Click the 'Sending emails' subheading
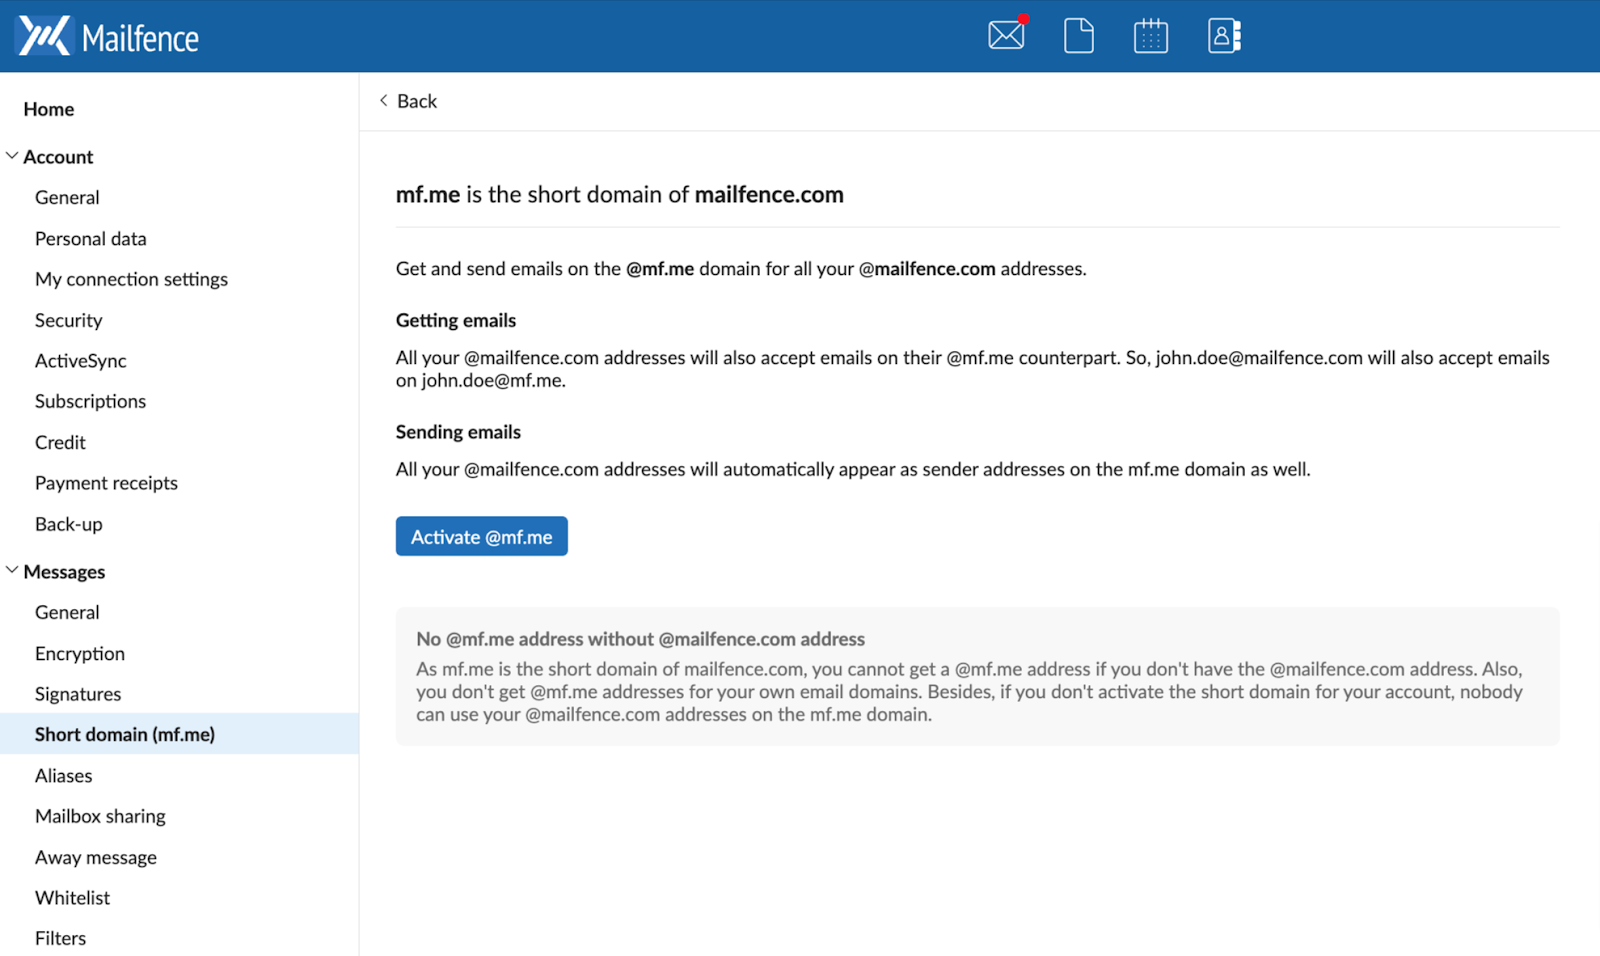 point(458,432)
